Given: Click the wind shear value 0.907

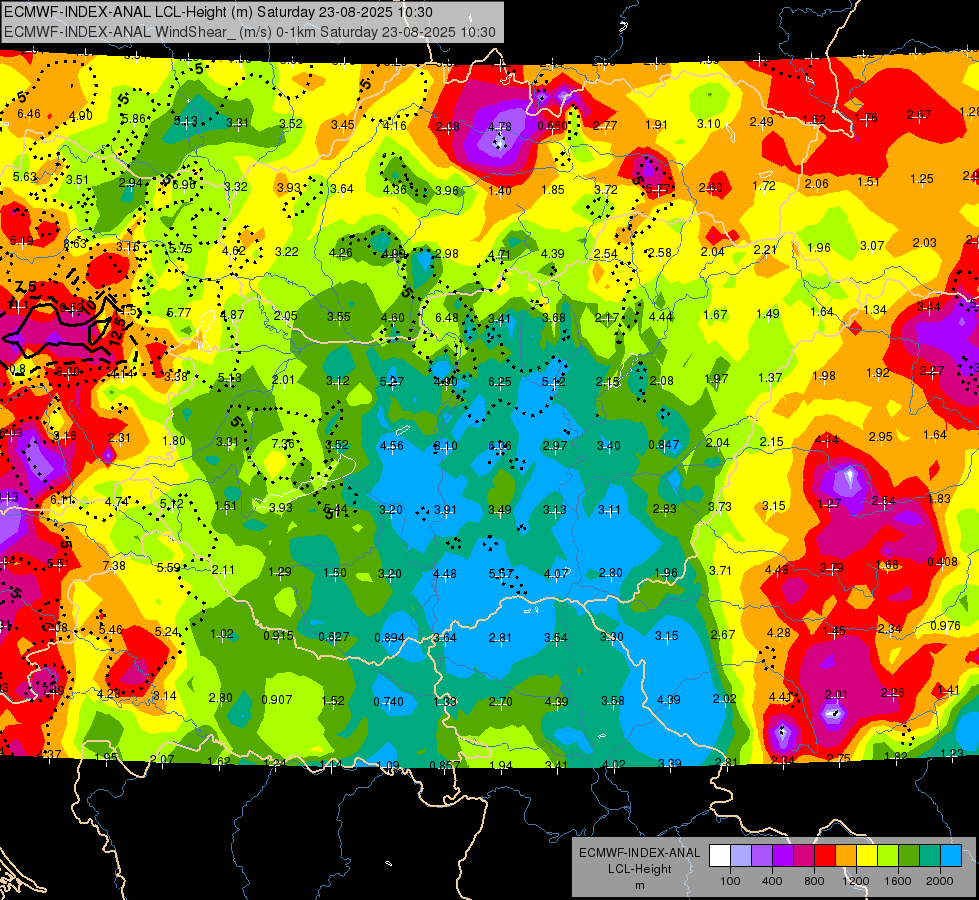Looking at the screenshot, I should 277,700.
